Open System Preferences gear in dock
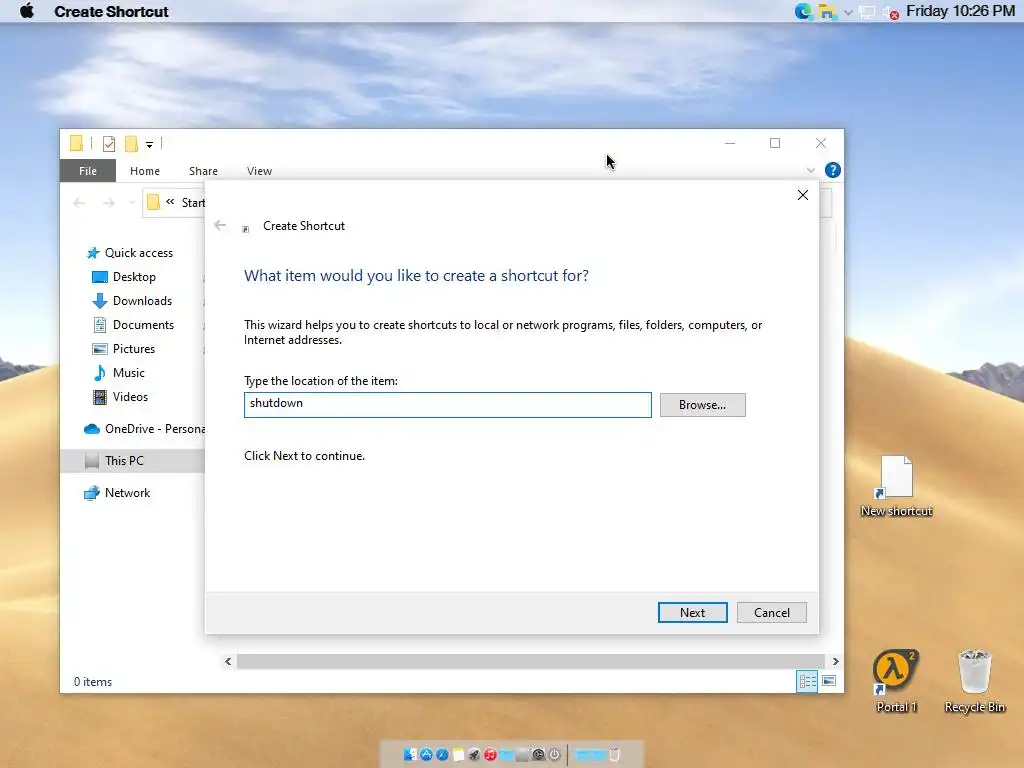Viewport: 1024px width, 768px height. point(539,754)
